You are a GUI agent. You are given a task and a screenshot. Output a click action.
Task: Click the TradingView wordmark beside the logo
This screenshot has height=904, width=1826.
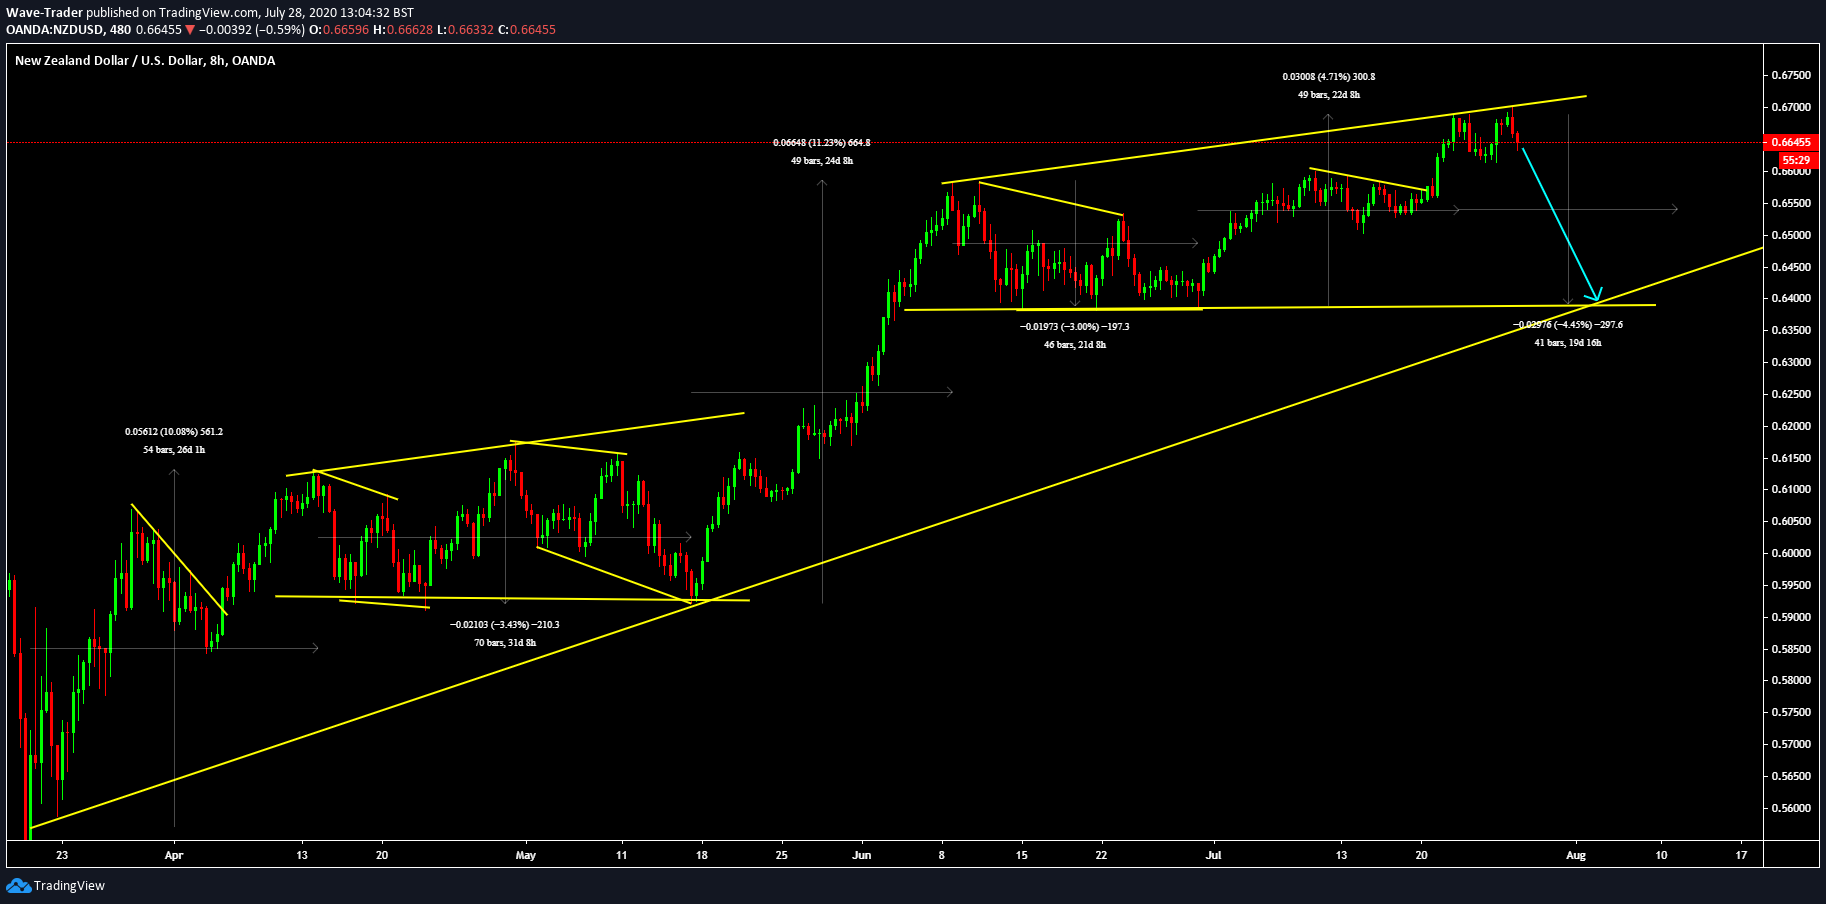pyautogui.click(x=69, y=885)
